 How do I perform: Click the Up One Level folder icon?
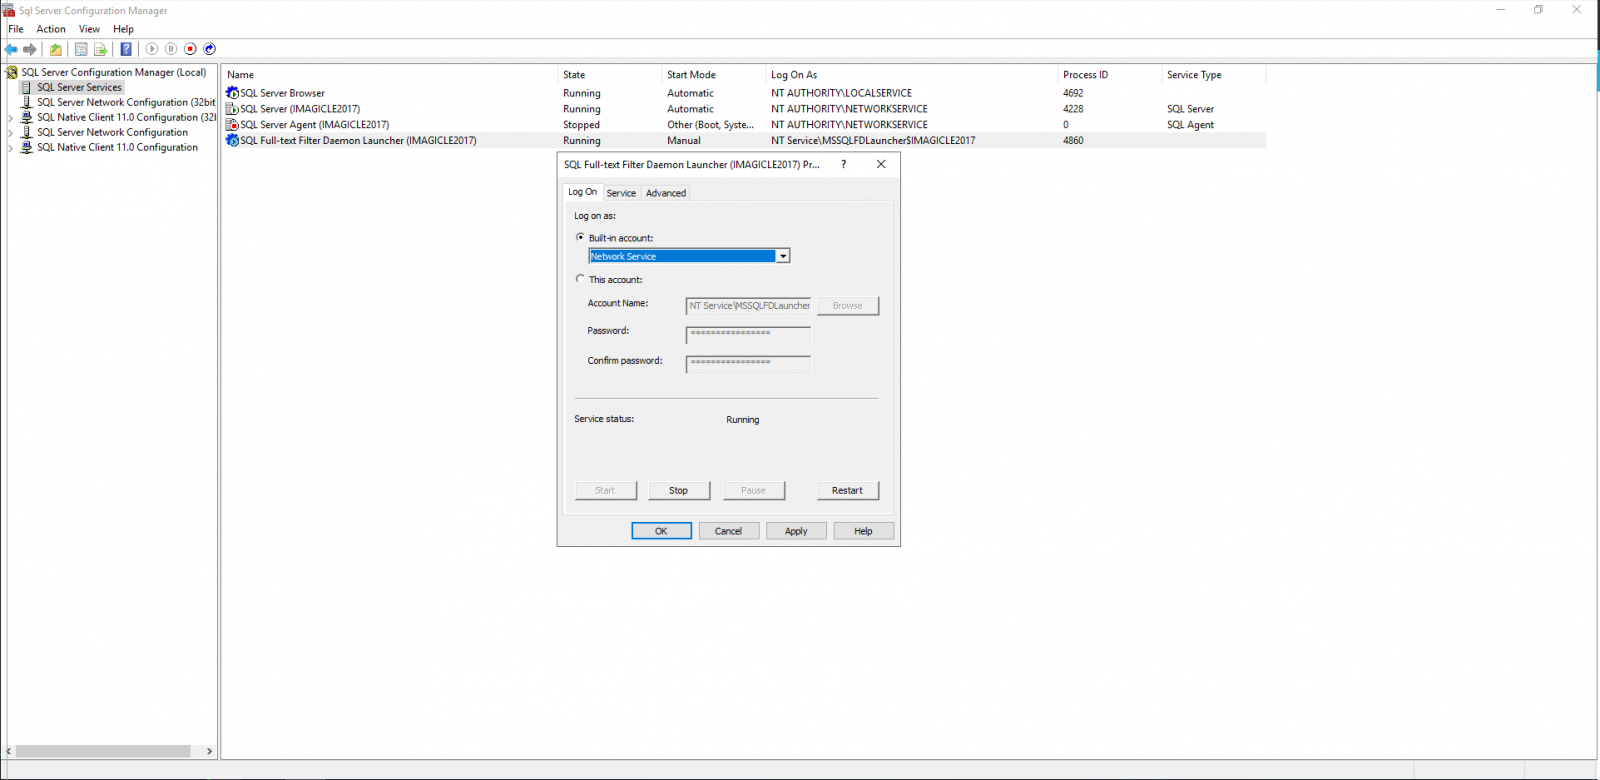coord(56,49)
